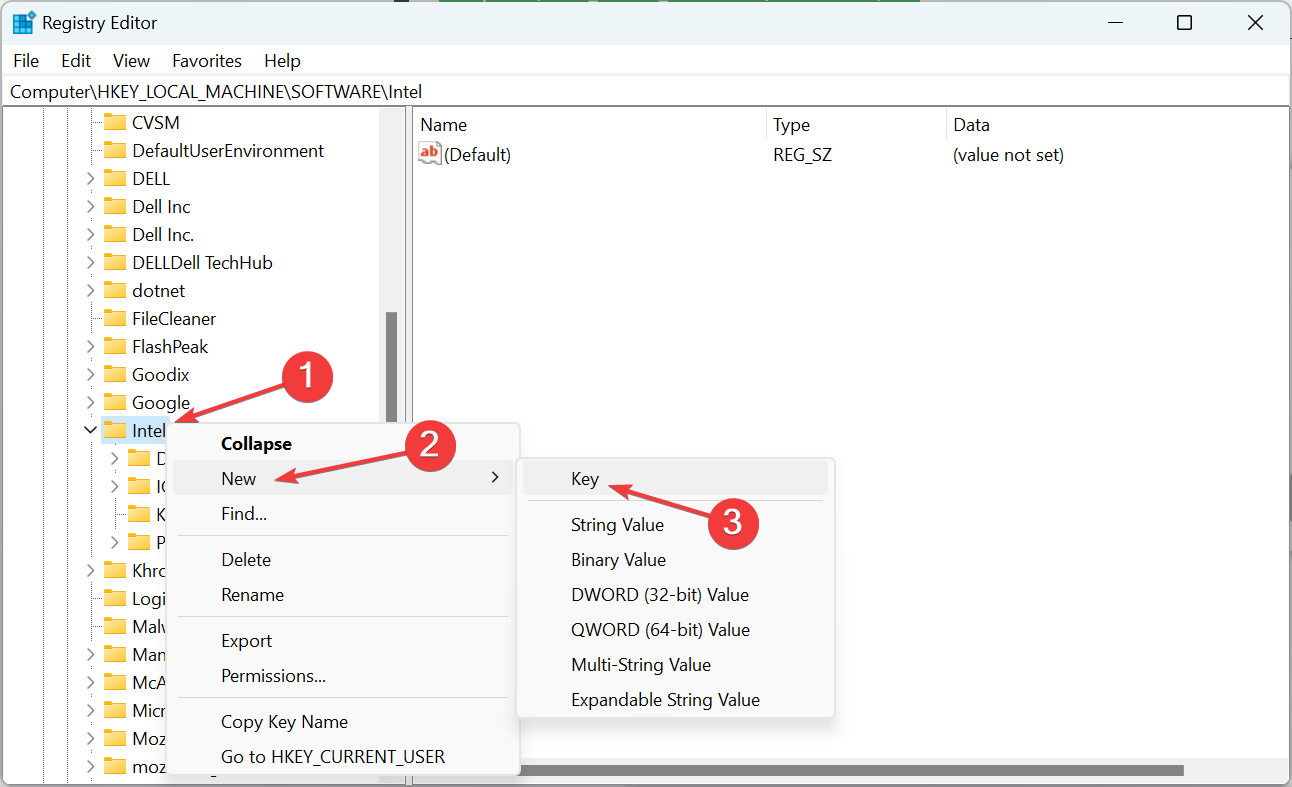
Task: Expand the all-caps DELL key with its chevron
Action: pos(90,178)
